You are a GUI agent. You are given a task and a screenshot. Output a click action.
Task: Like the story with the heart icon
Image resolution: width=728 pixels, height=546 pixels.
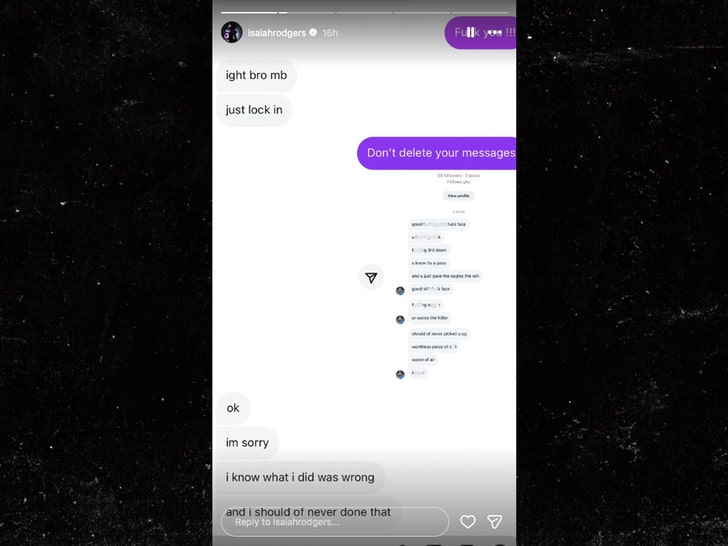pos(468,522)
